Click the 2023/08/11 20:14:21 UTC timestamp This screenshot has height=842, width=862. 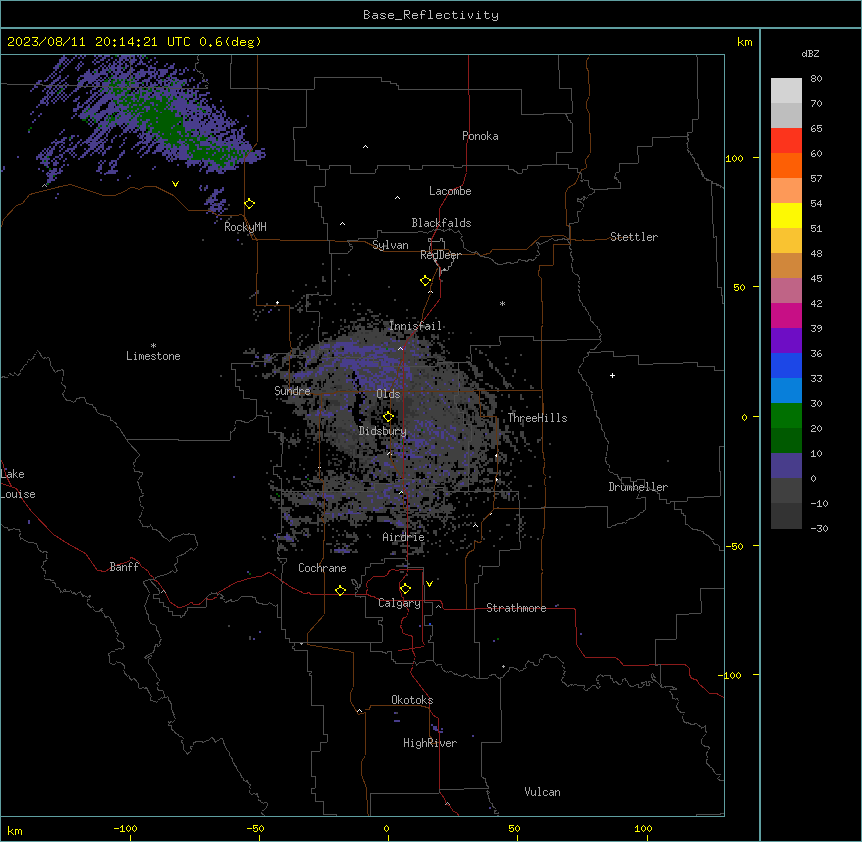click(x=99, y=42)
